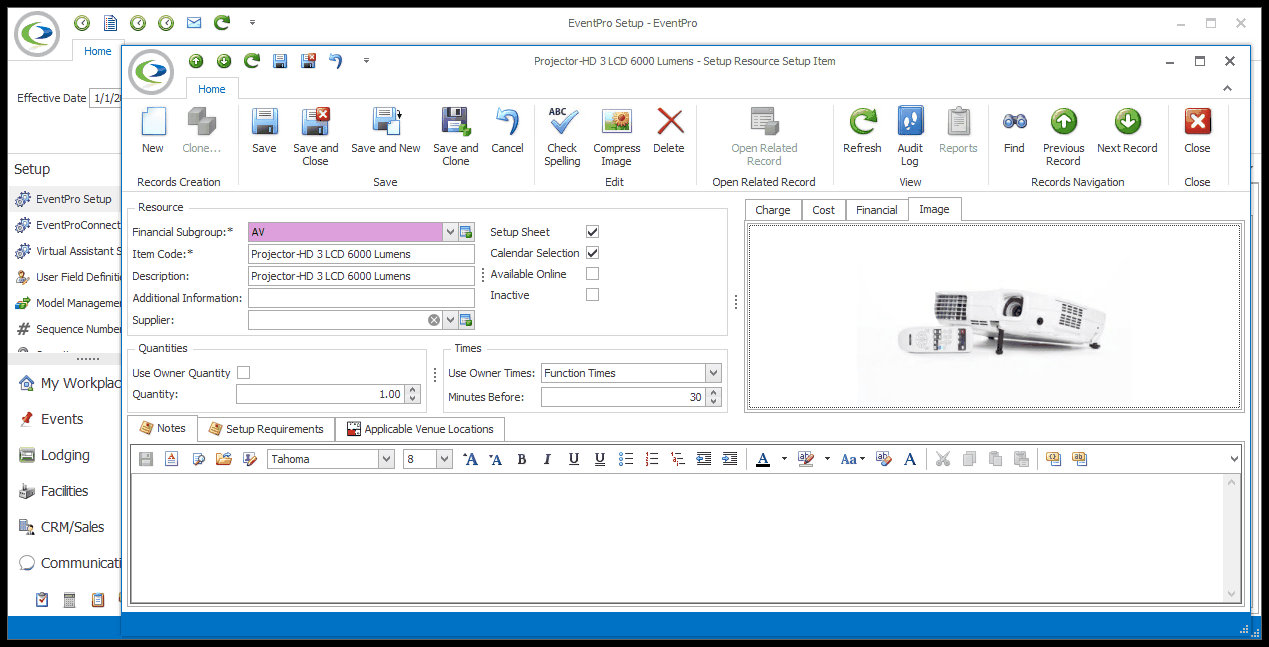Open the Applicable Venue Locations tab

[x=420, y=429]
